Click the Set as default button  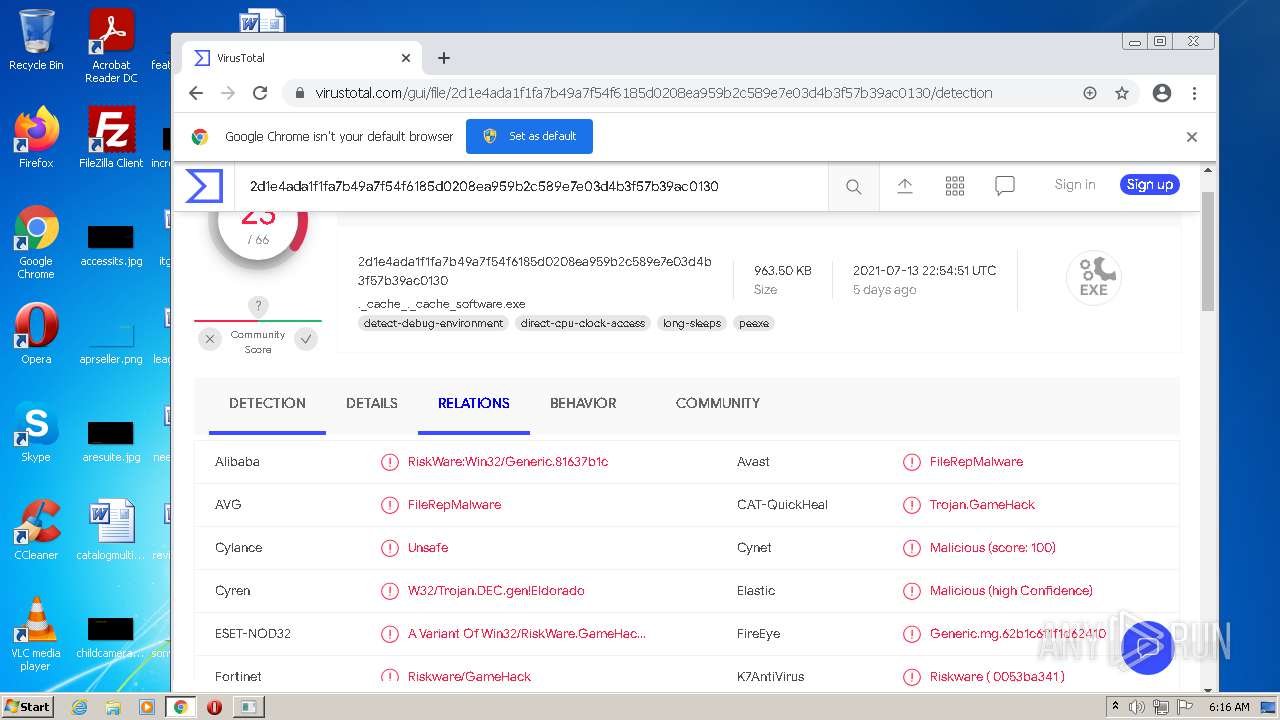529,136
